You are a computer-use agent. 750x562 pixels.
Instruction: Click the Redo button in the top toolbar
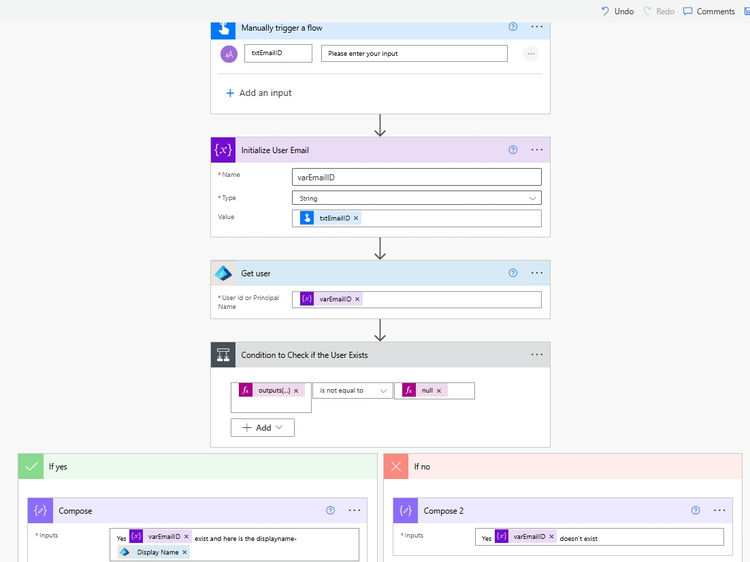659,11
